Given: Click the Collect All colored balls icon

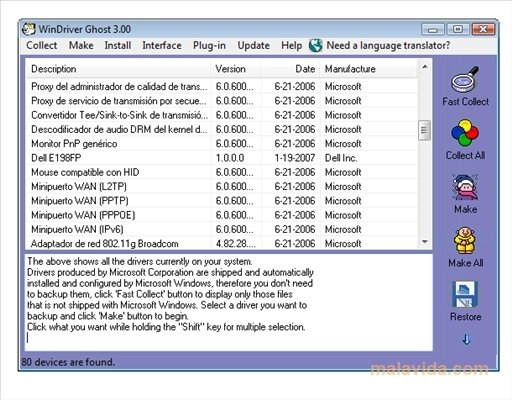Looking at the screenshot, I should coord(465,133).
